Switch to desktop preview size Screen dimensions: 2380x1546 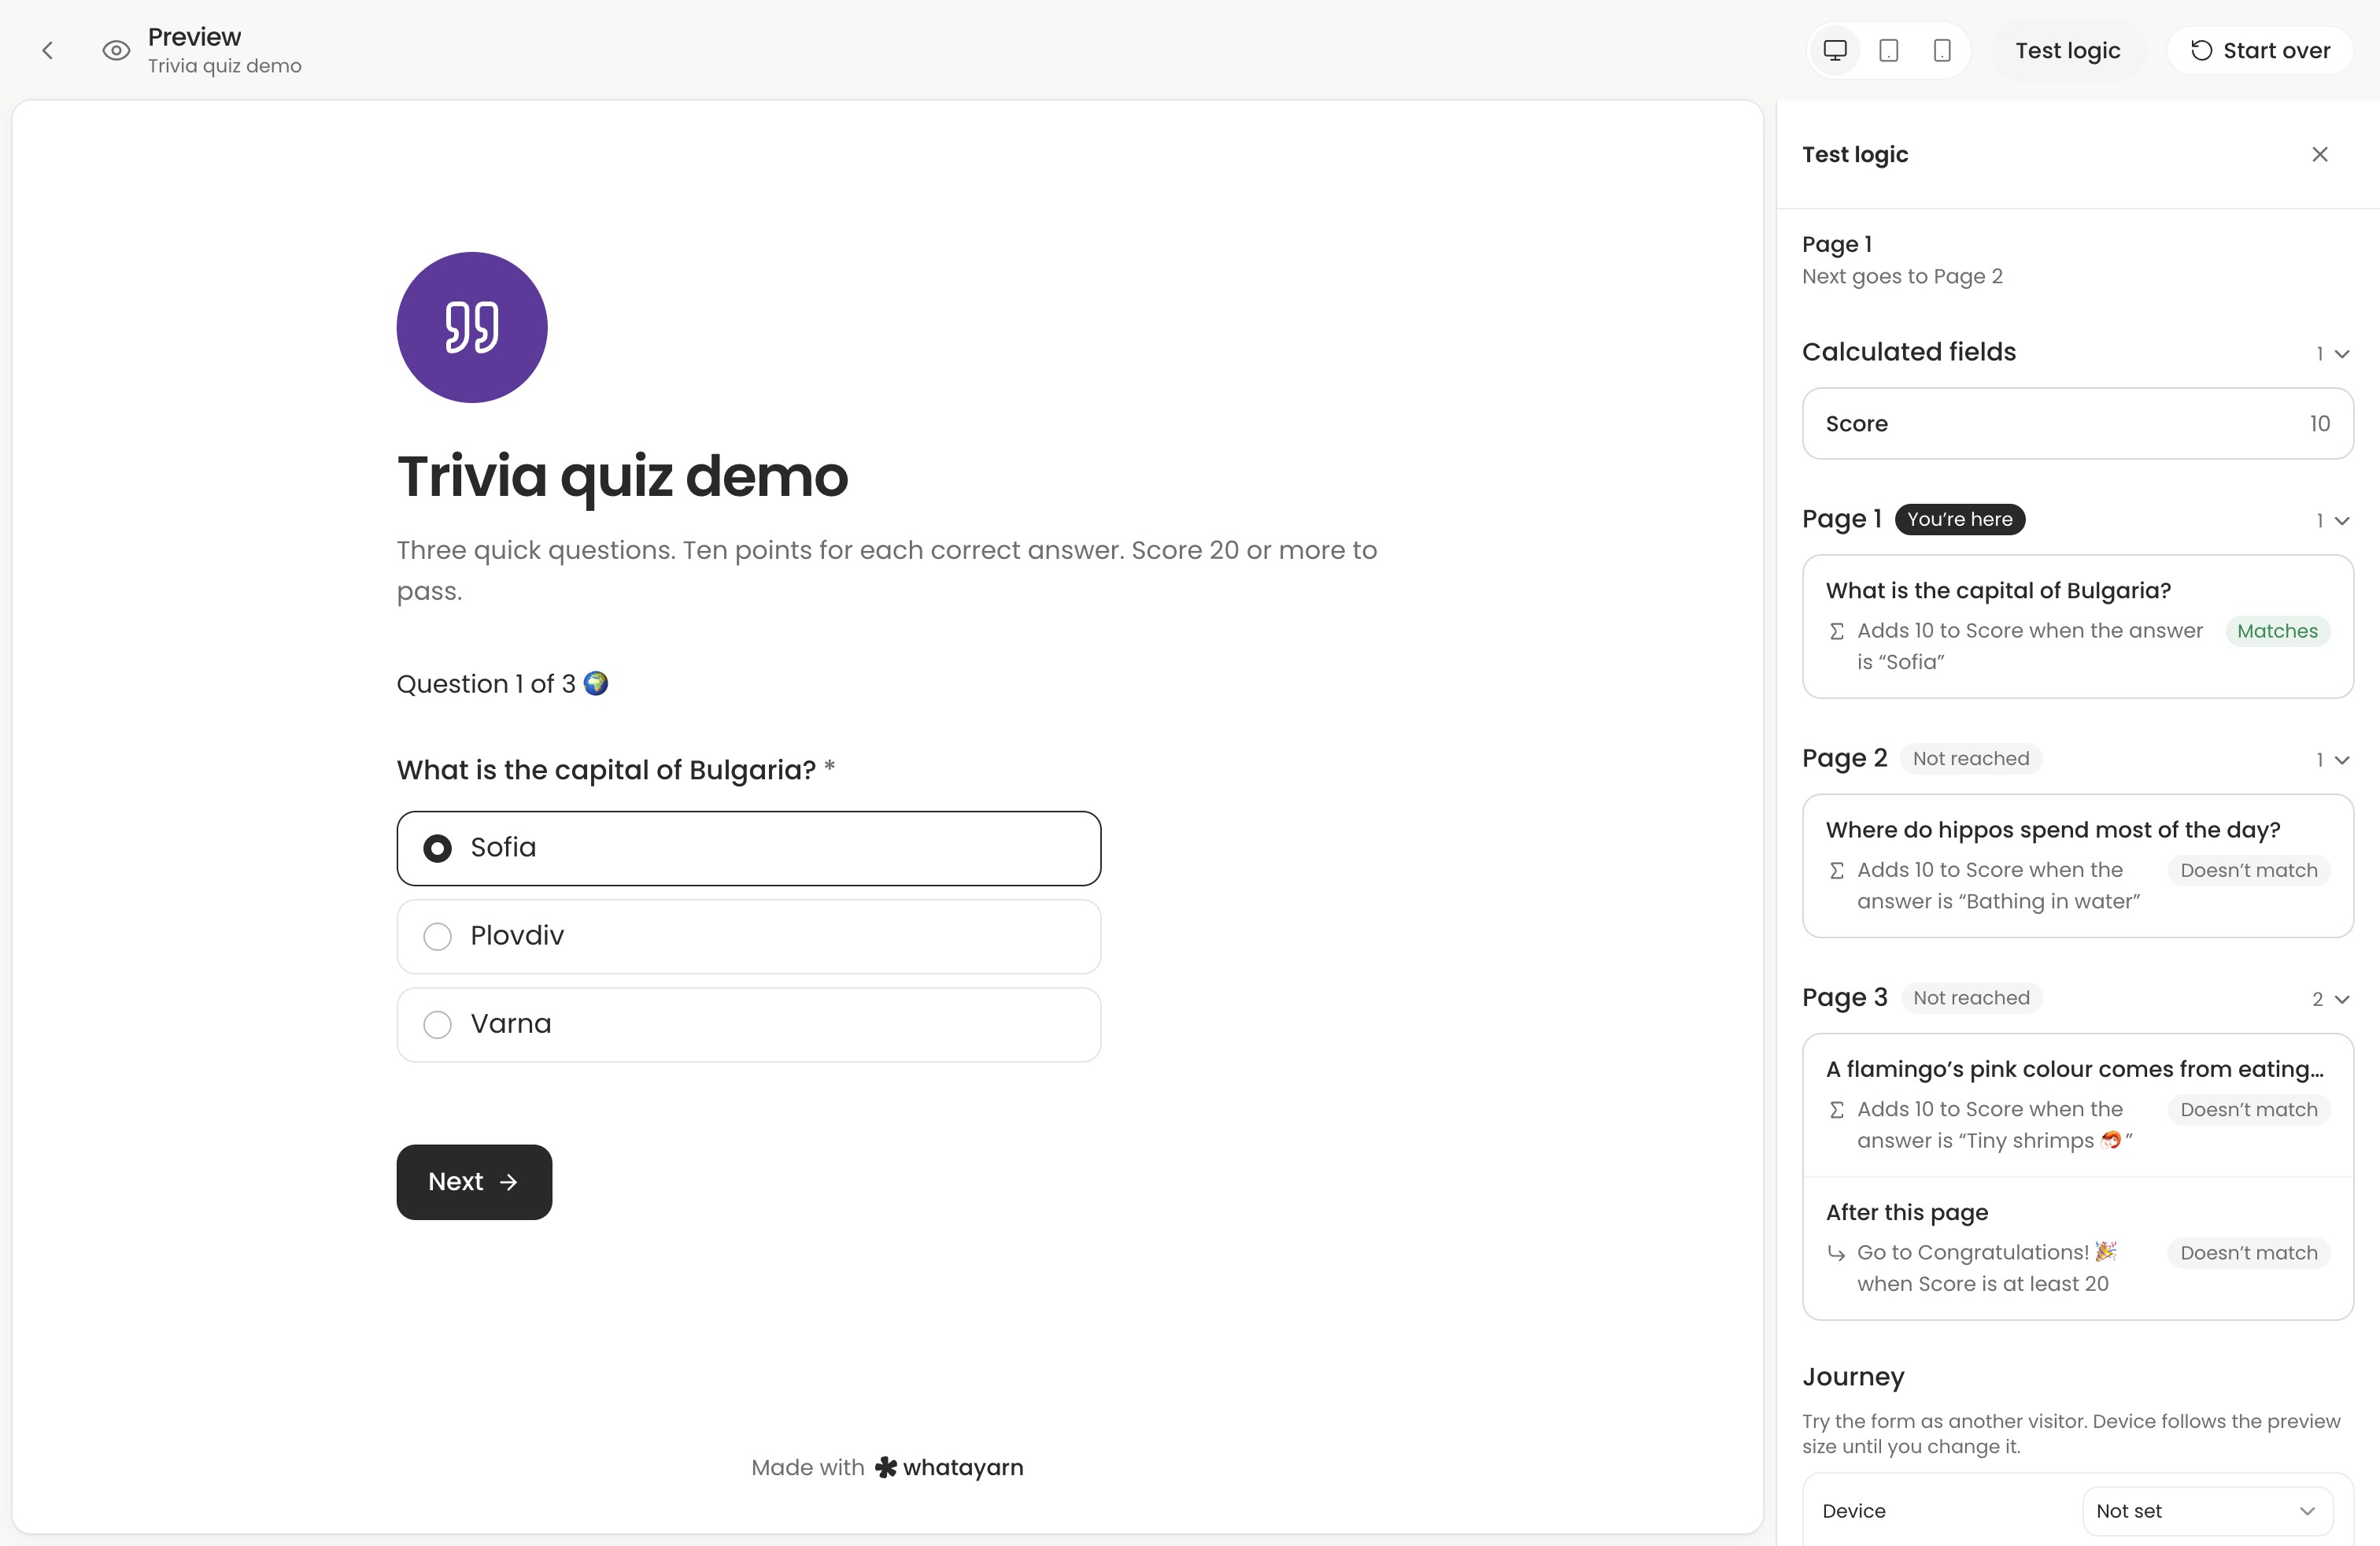1835,50
